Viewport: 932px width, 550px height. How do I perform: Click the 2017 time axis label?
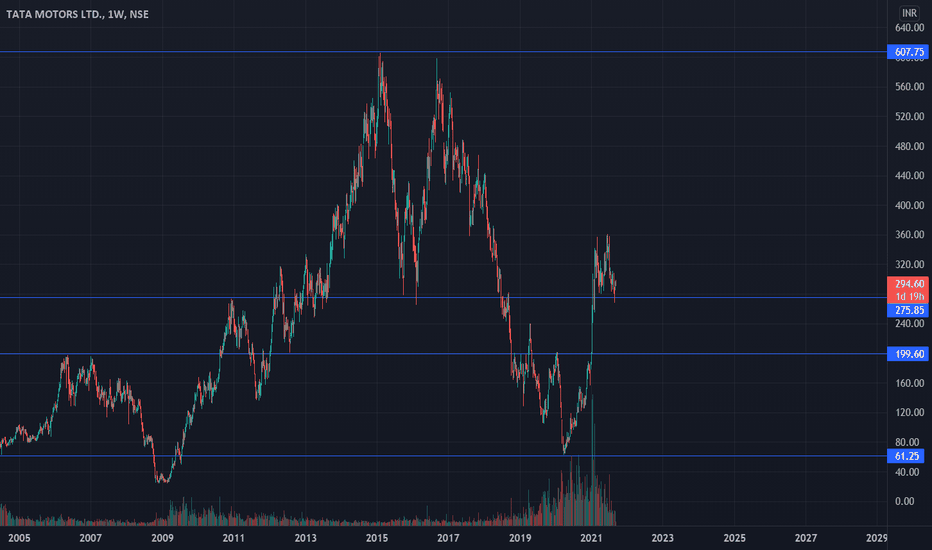[448, 538]
